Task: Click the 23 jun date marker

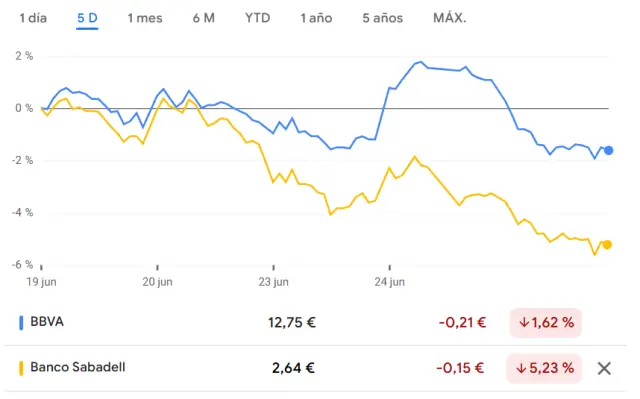Action: (273, 282)
